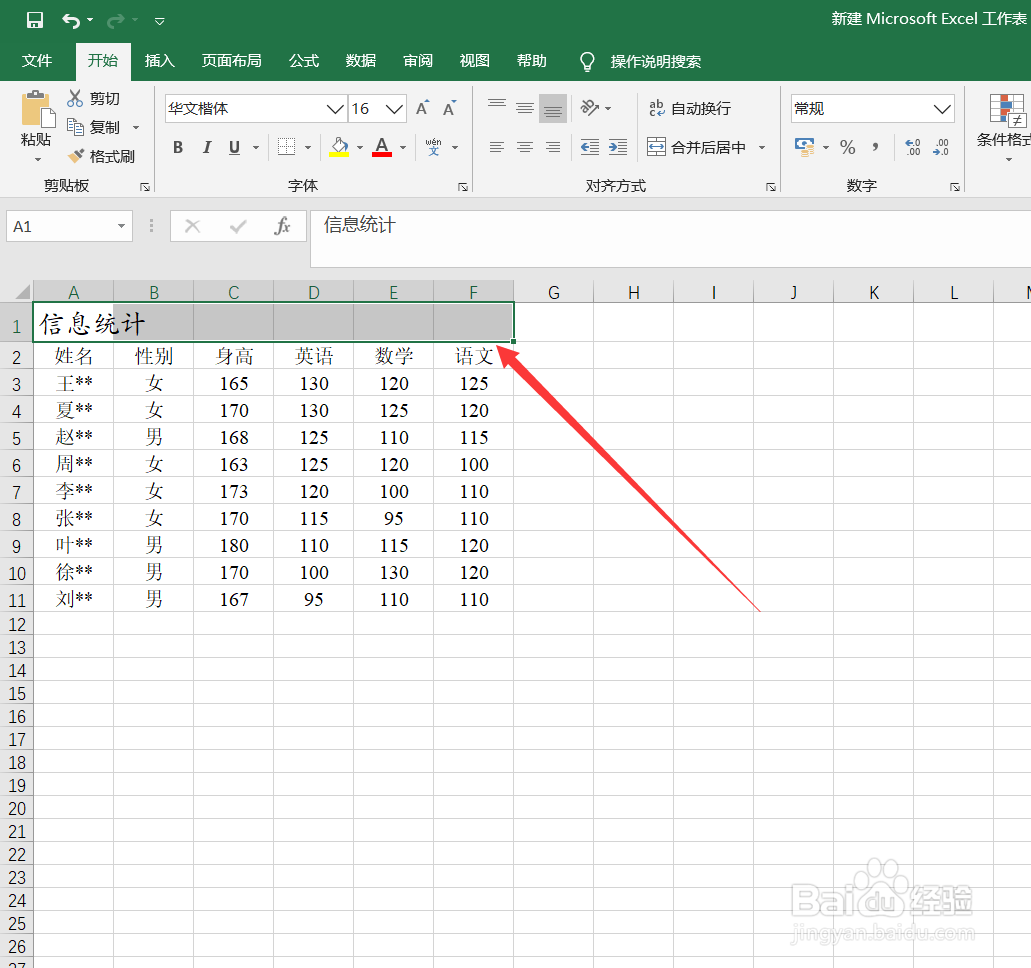The image size is (1031, 968).
Task: Open the 对齐方式 dialog launcher
Action: coord(771,187)
